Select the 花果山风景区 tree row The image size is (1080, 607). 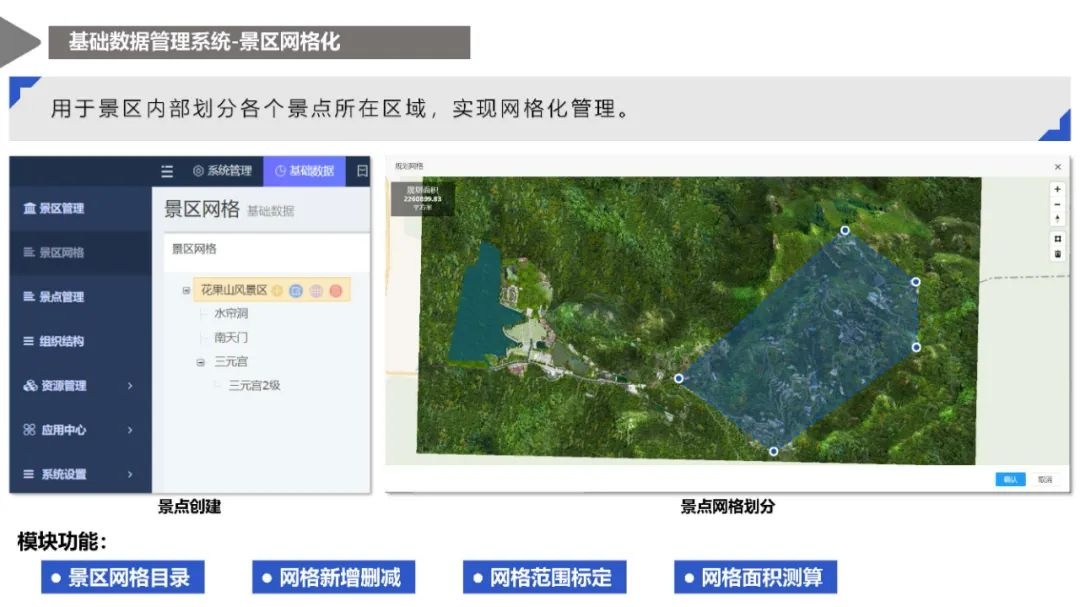(x=272, y=290)
